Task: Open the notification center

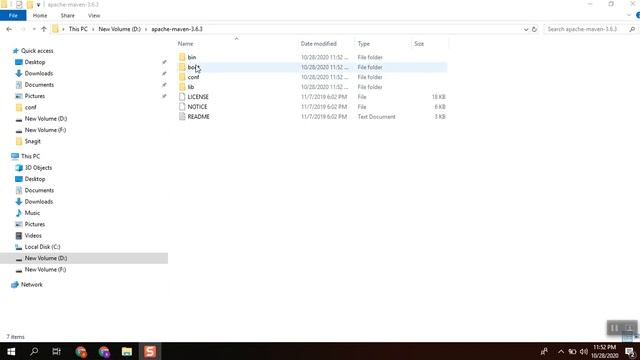Action: [x=630, y=351]
